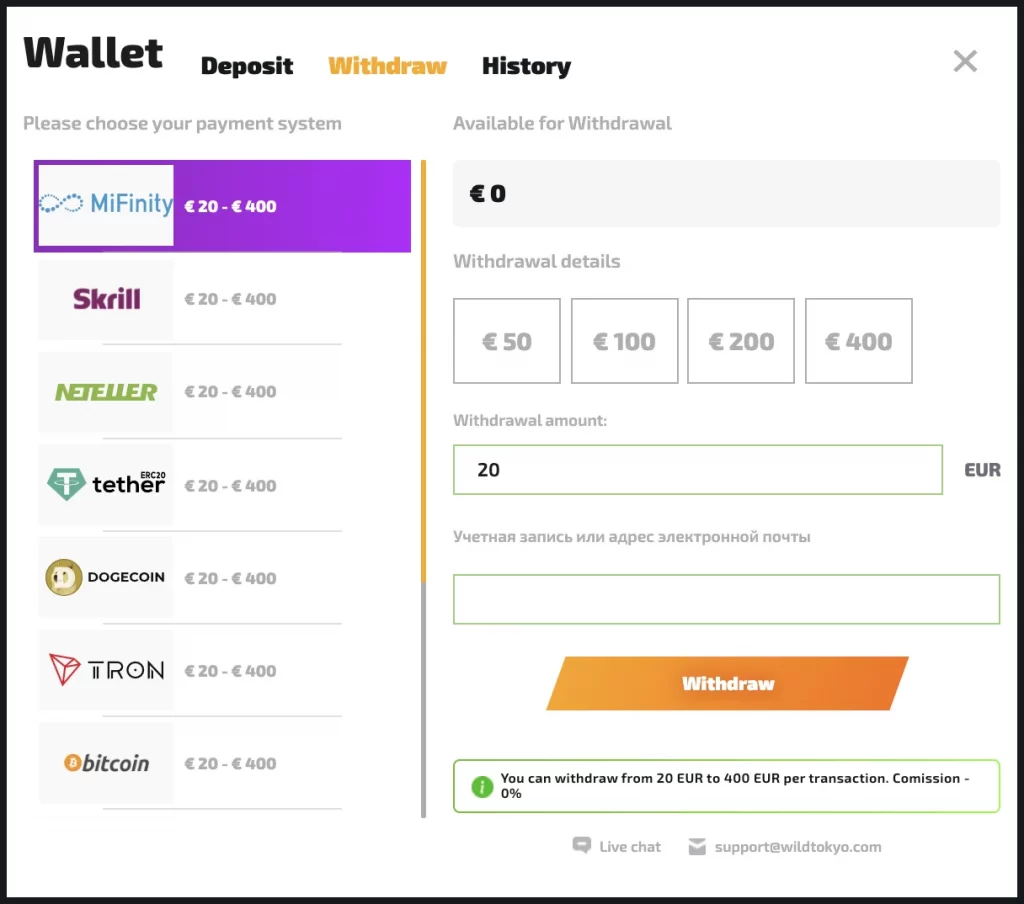The width and height of the screenshot is (1024, 904).
Task: Select the MiFinity payment logo
Action: pos(106,204)
